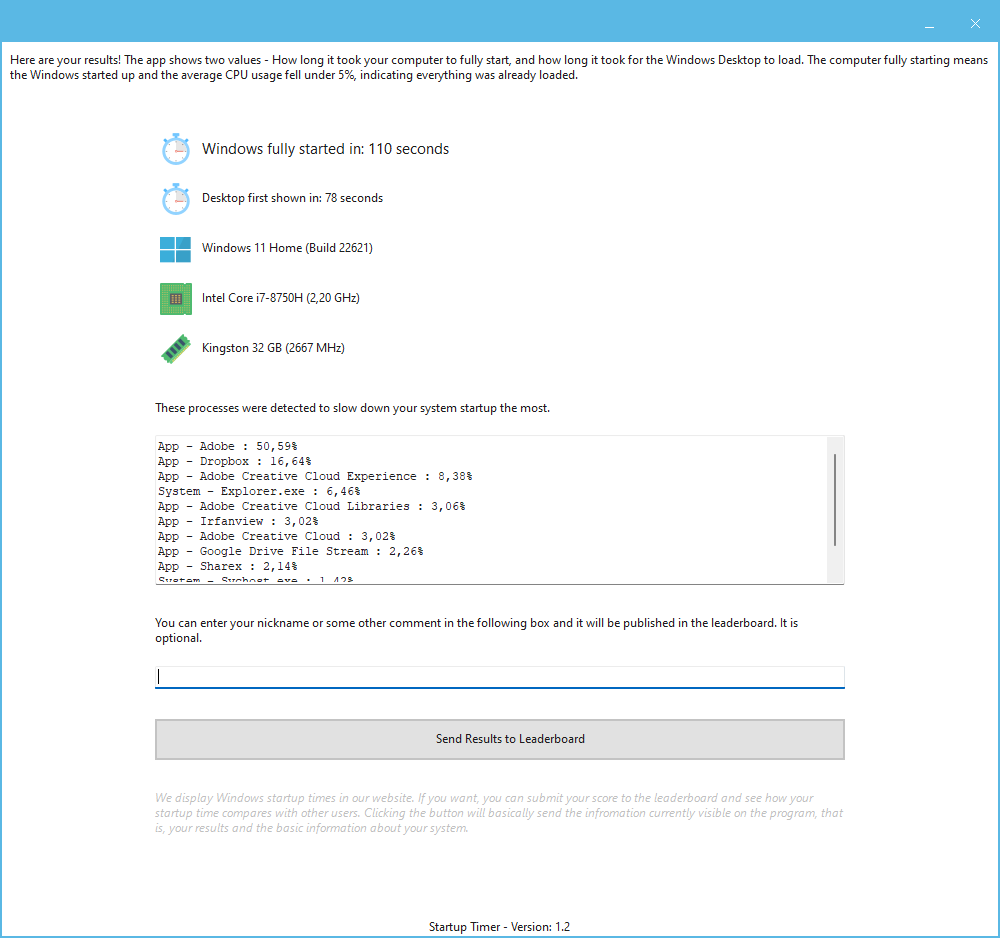Viewport: 1000px width, 938px height.
Task: Select the Adobe Creative Cloud Libraries 3,06% line
Action: [312, 506]
